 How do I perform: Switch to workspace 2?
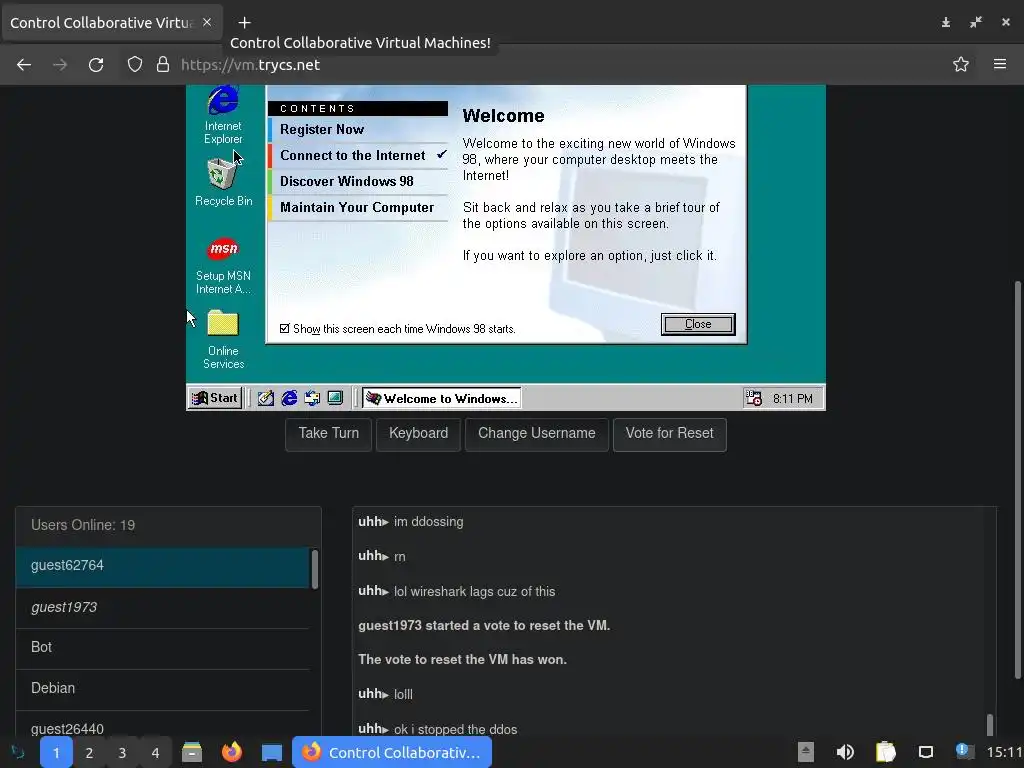tap(89, 753)
